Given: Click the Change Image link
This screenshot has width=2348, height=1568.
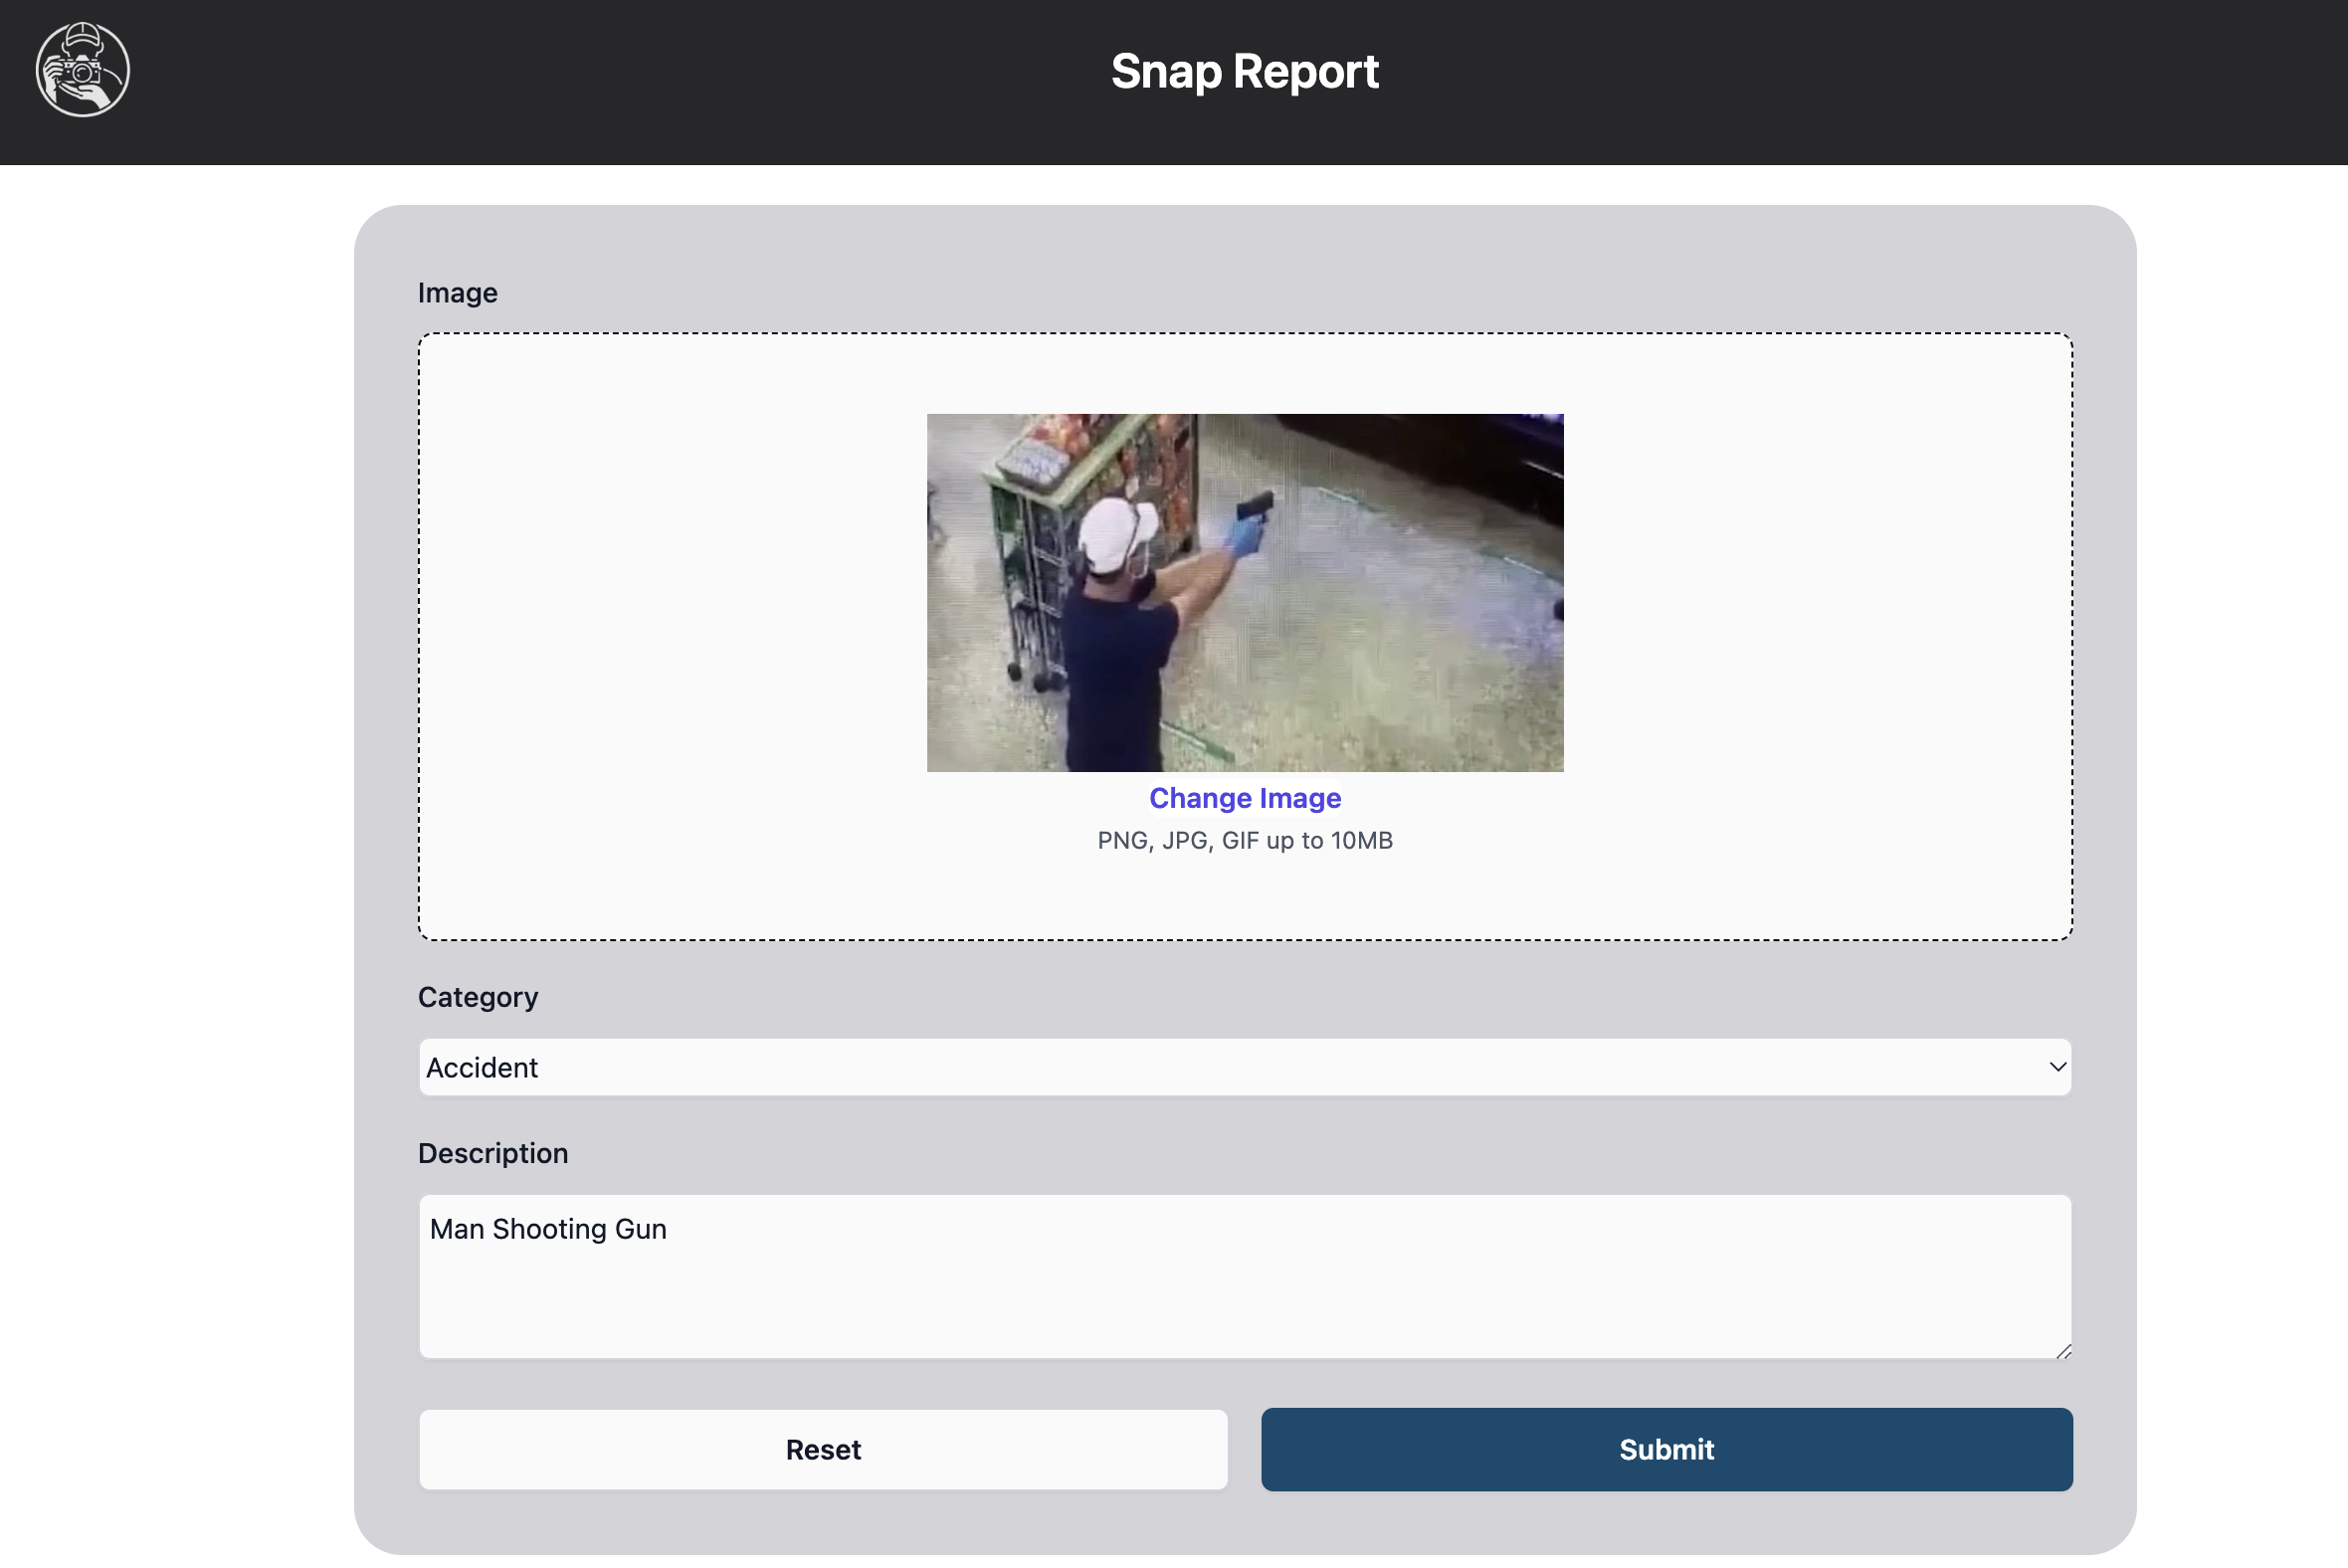Looking at the screenshot, I should click(x=1244, y=798).
